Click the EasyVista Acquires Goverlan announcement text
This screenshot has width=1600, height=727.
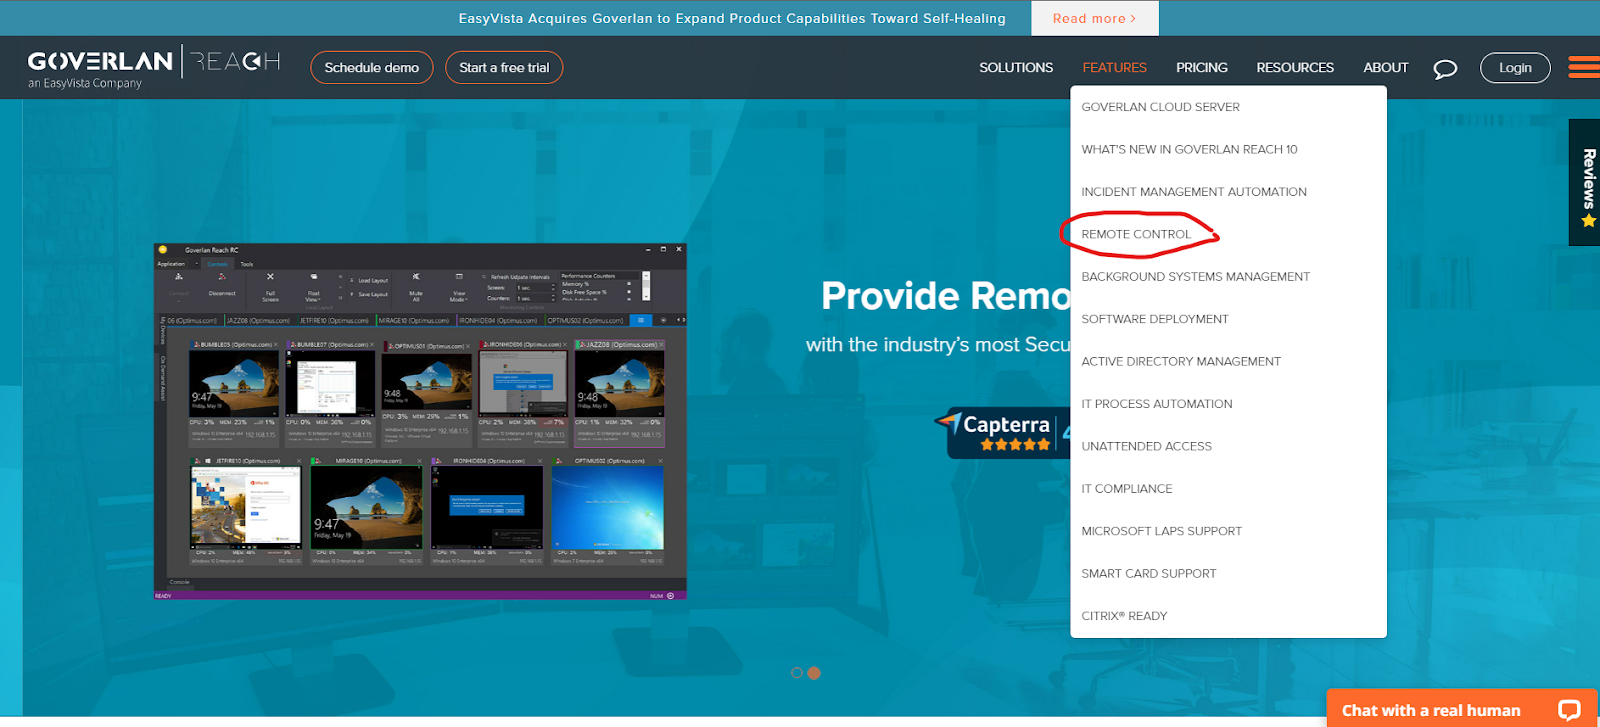pos(732,19)
